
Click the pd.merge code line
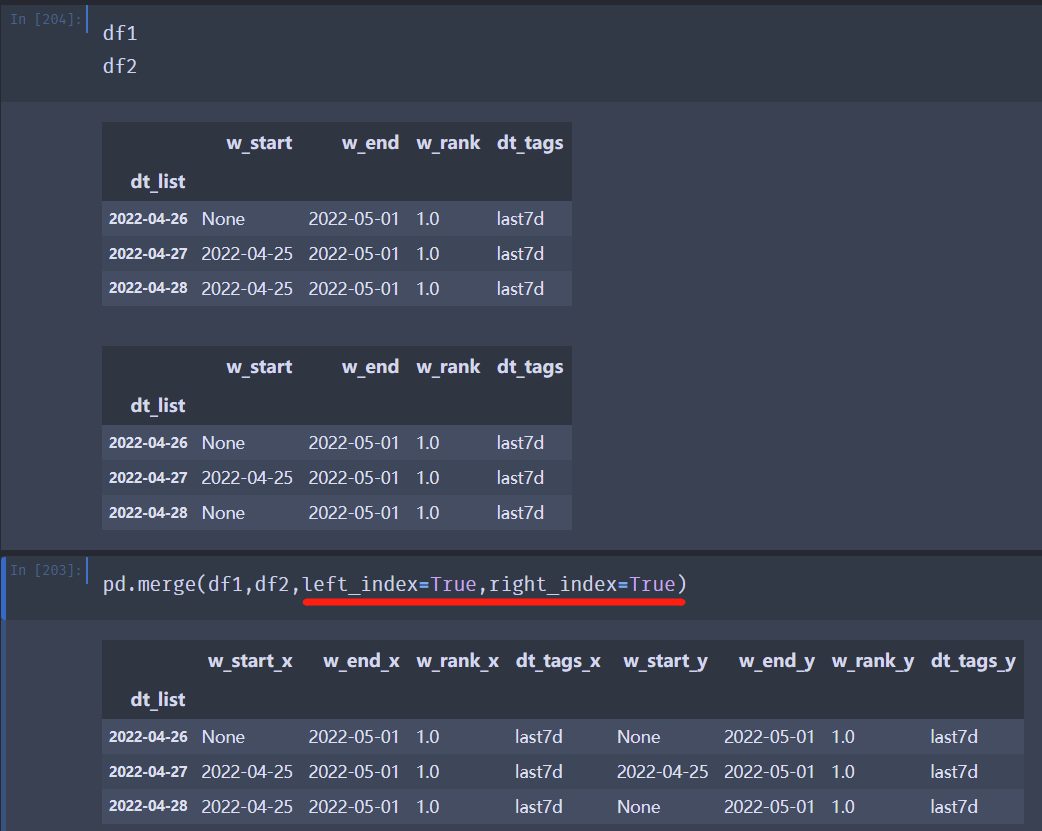(395, 584)
